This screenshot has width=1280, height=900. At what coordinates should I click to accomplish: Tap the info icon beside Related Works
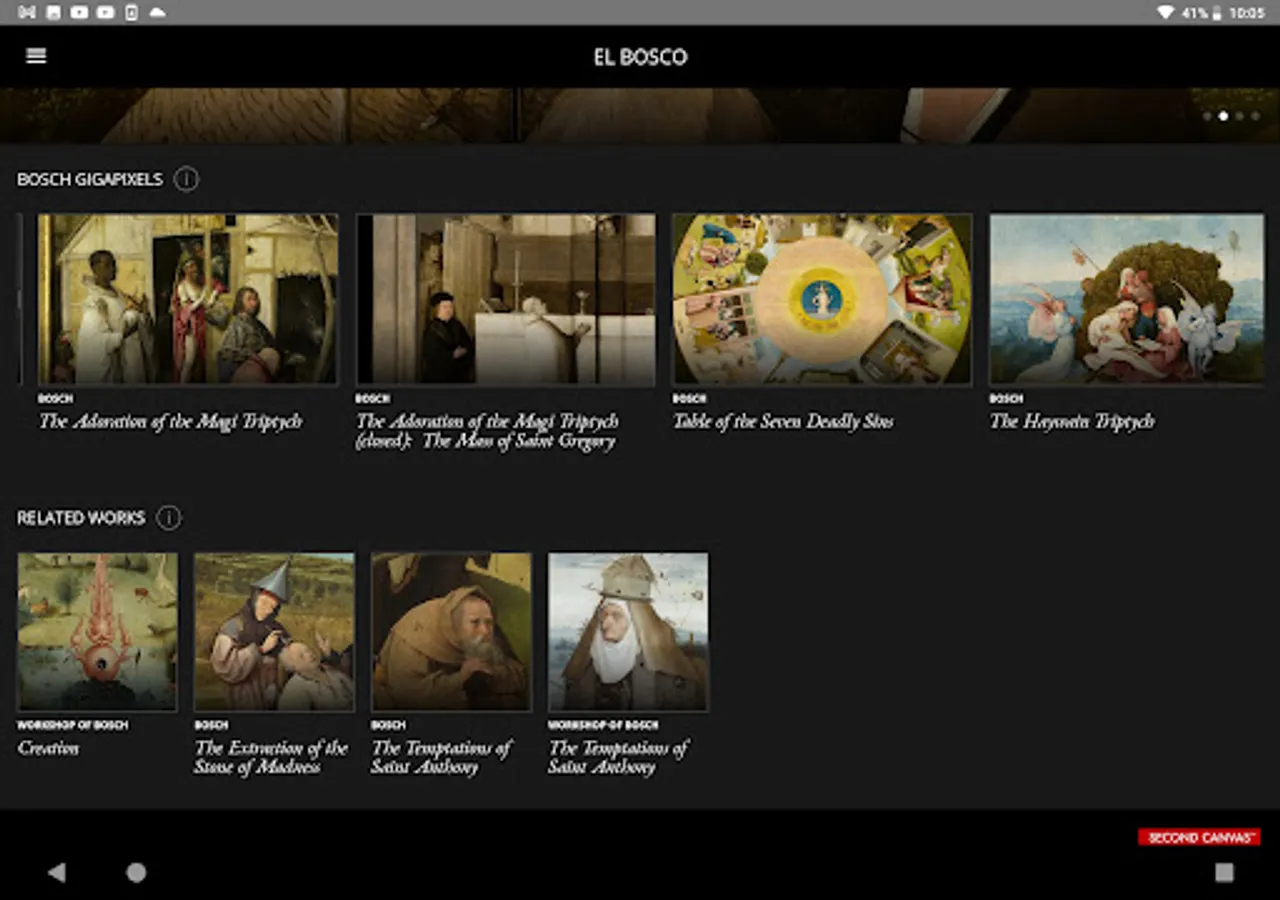tap(169, 518)
